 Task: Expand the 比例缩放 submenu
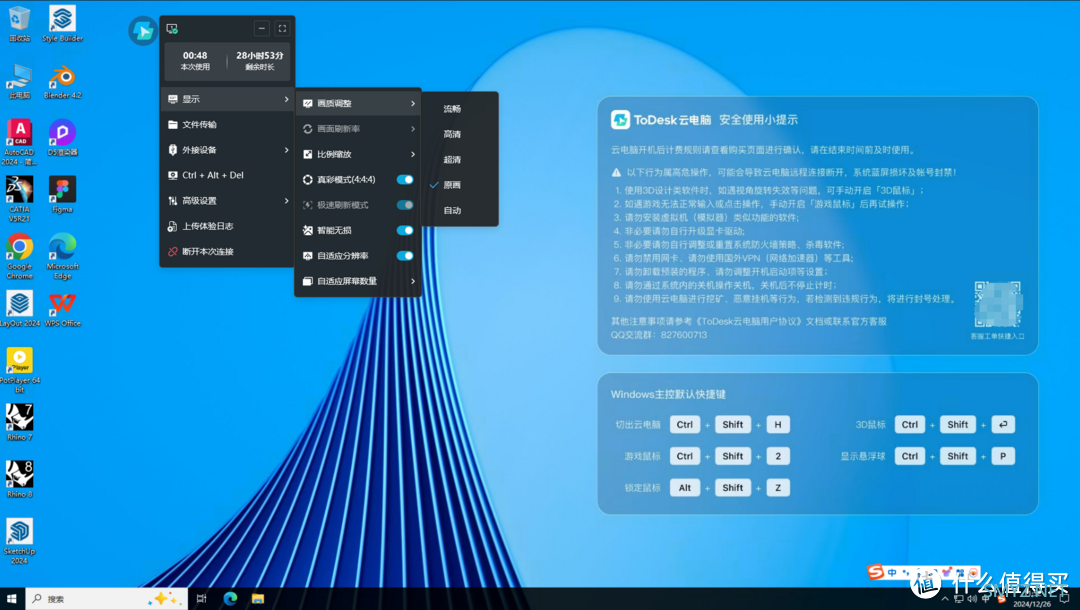pos(358,154)
